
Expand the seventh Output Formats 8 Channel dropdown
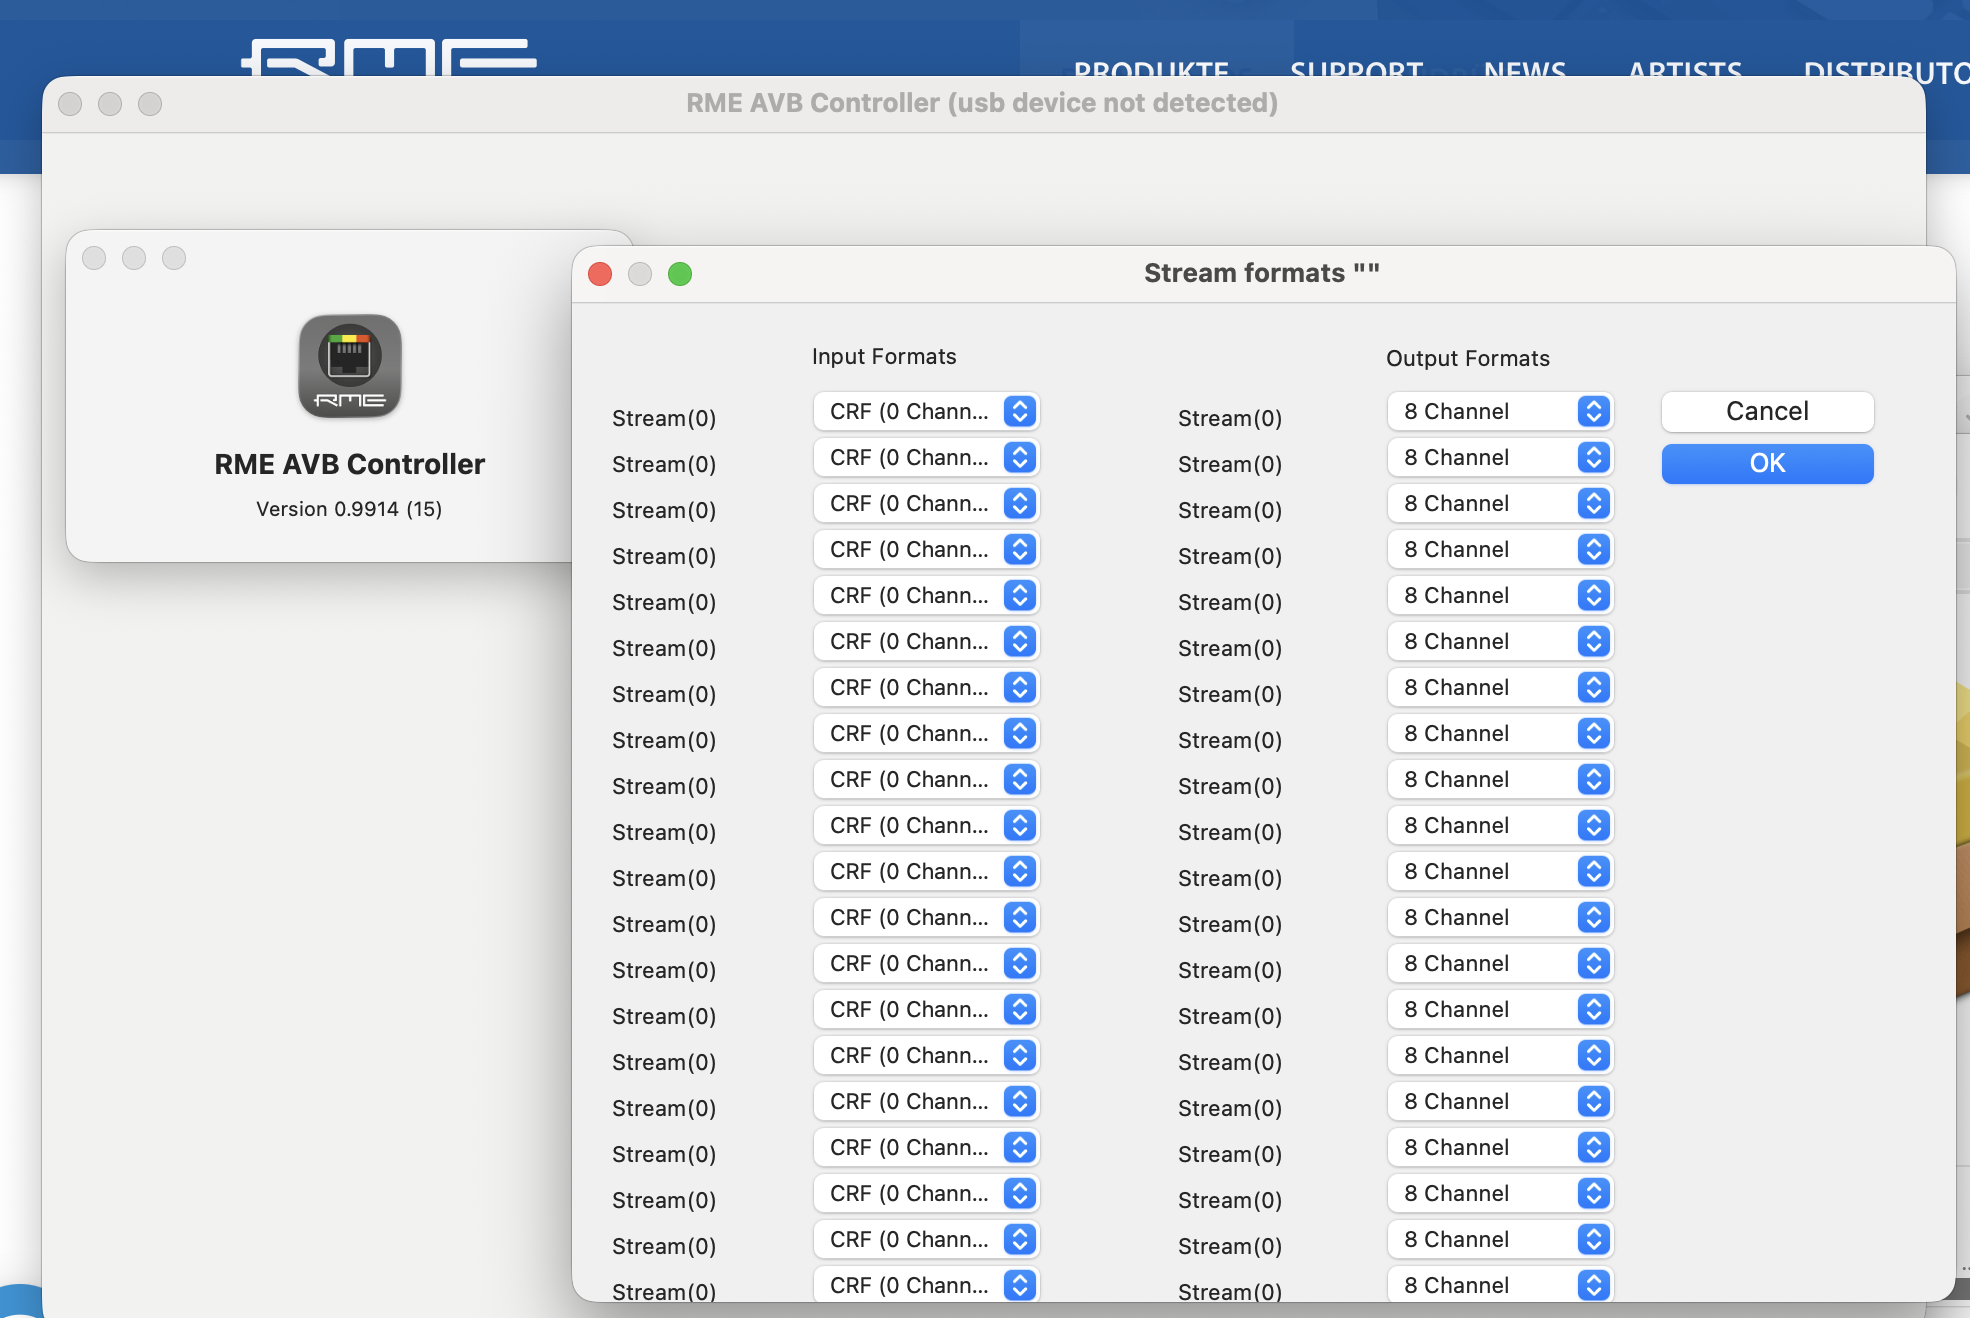coord(1500,687)
